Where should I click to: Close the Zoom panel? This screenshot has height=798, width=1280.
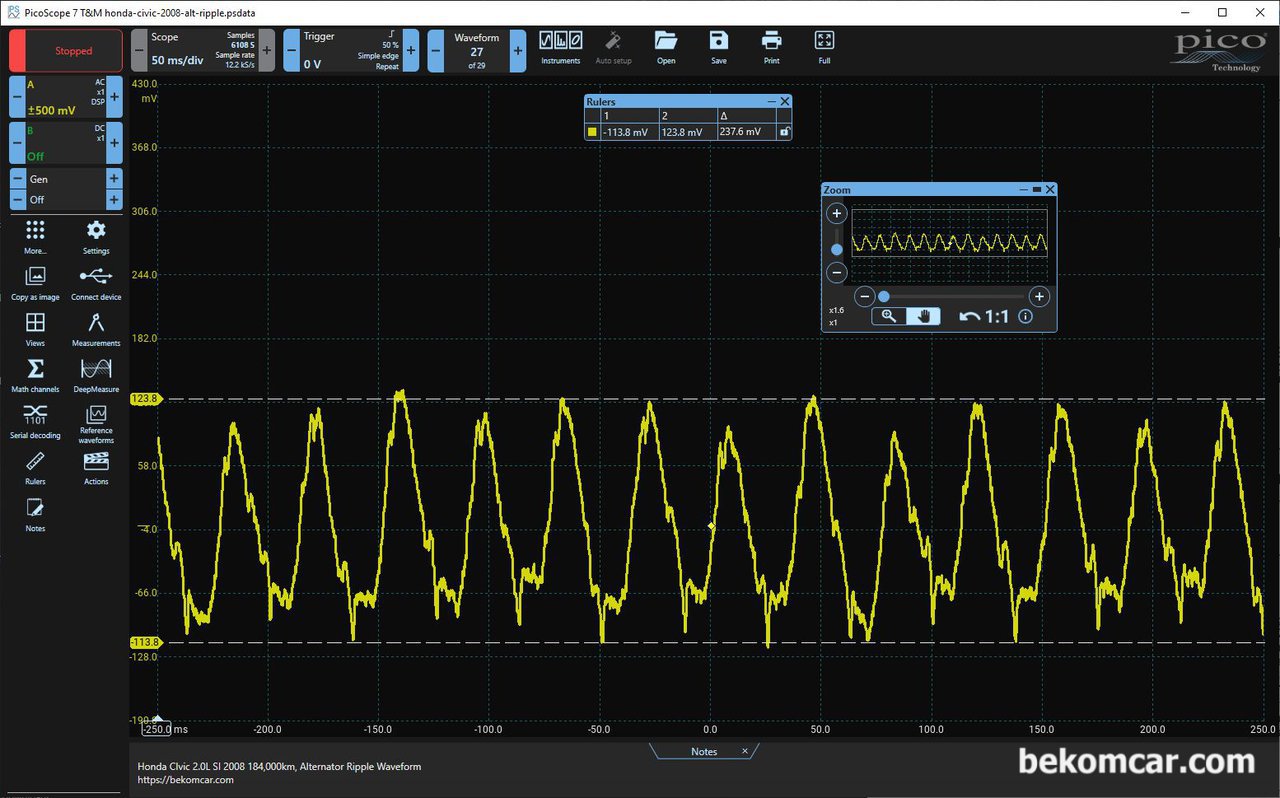click(1050, 189)
